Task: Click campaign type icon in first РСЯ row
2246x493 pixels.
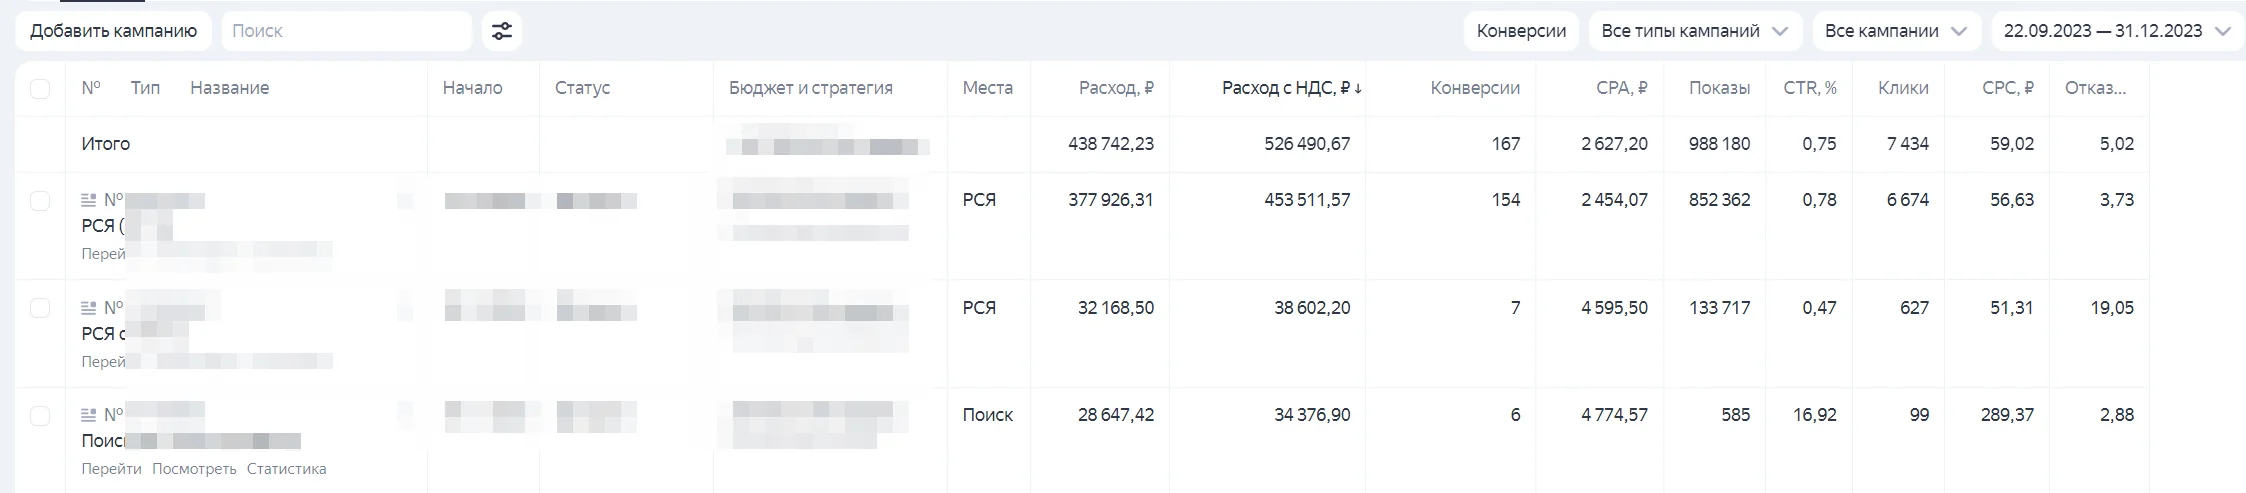Action: 88,200
